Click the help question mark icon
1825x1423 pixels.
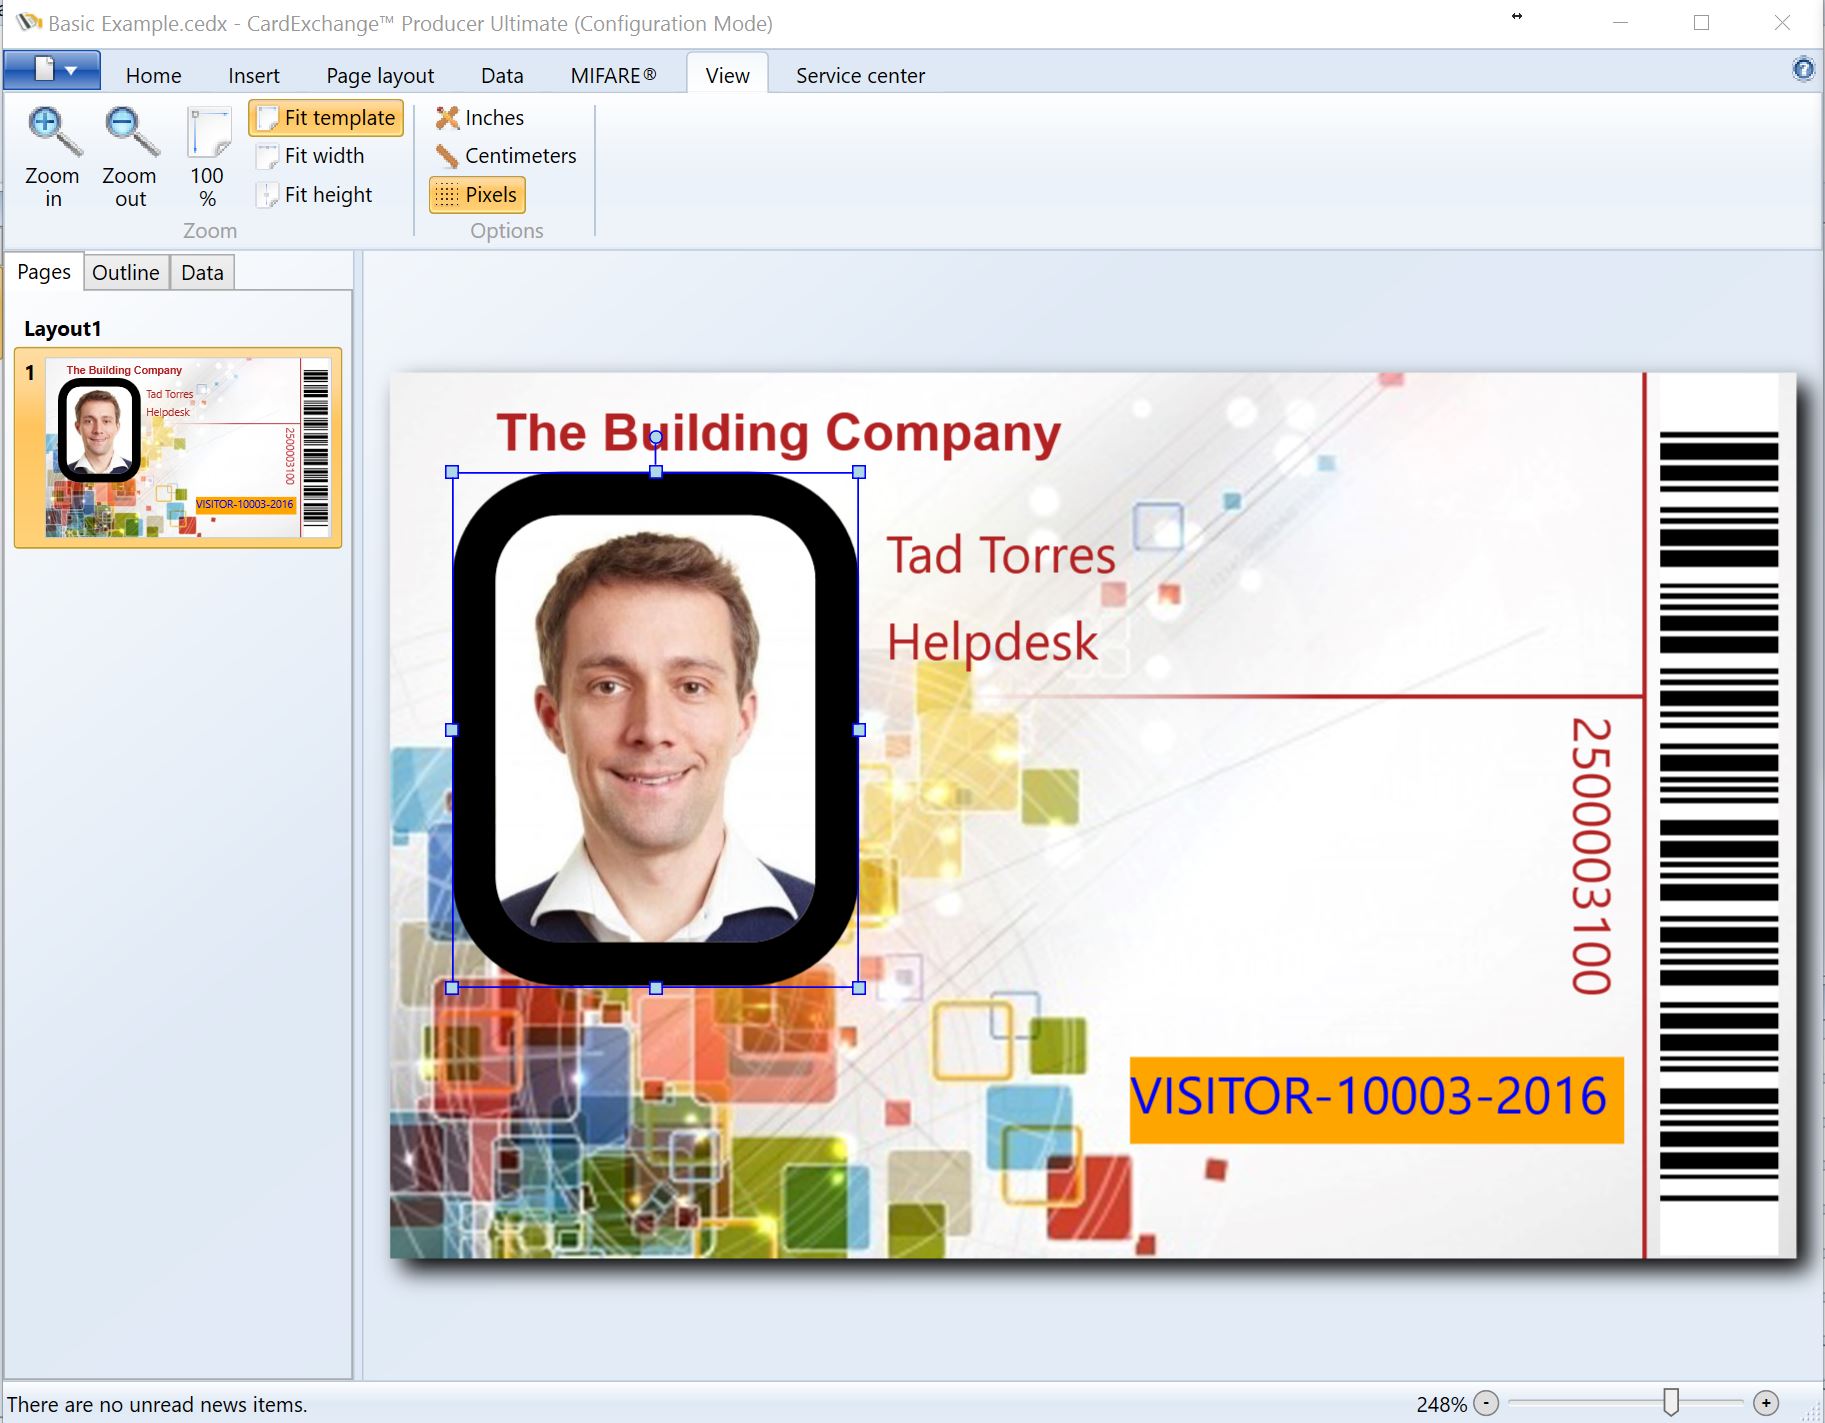[x=1803, y=69]
